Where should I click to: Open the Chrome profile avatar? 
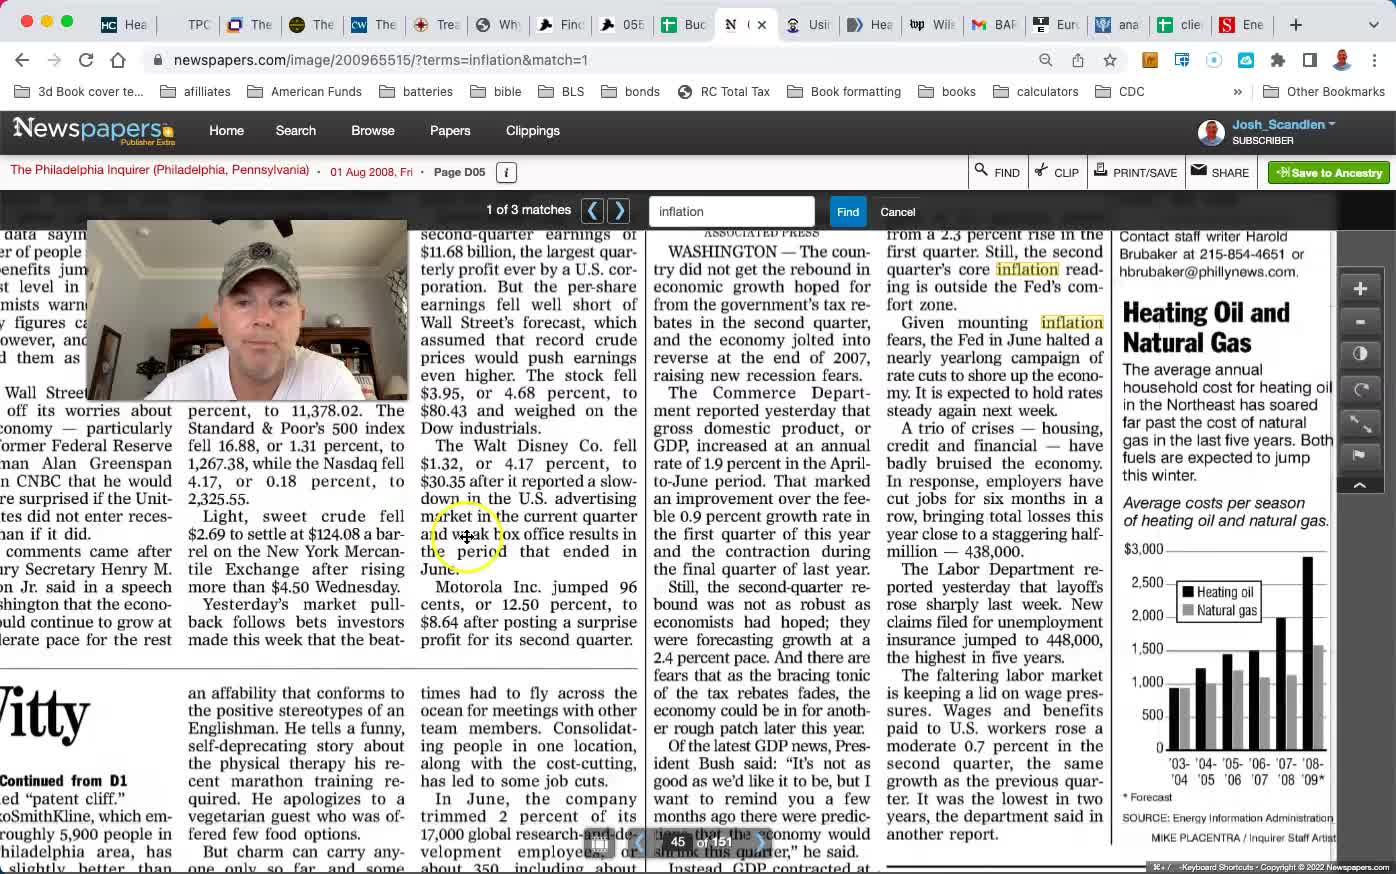pyautogui.click(x=1342, y=60)
